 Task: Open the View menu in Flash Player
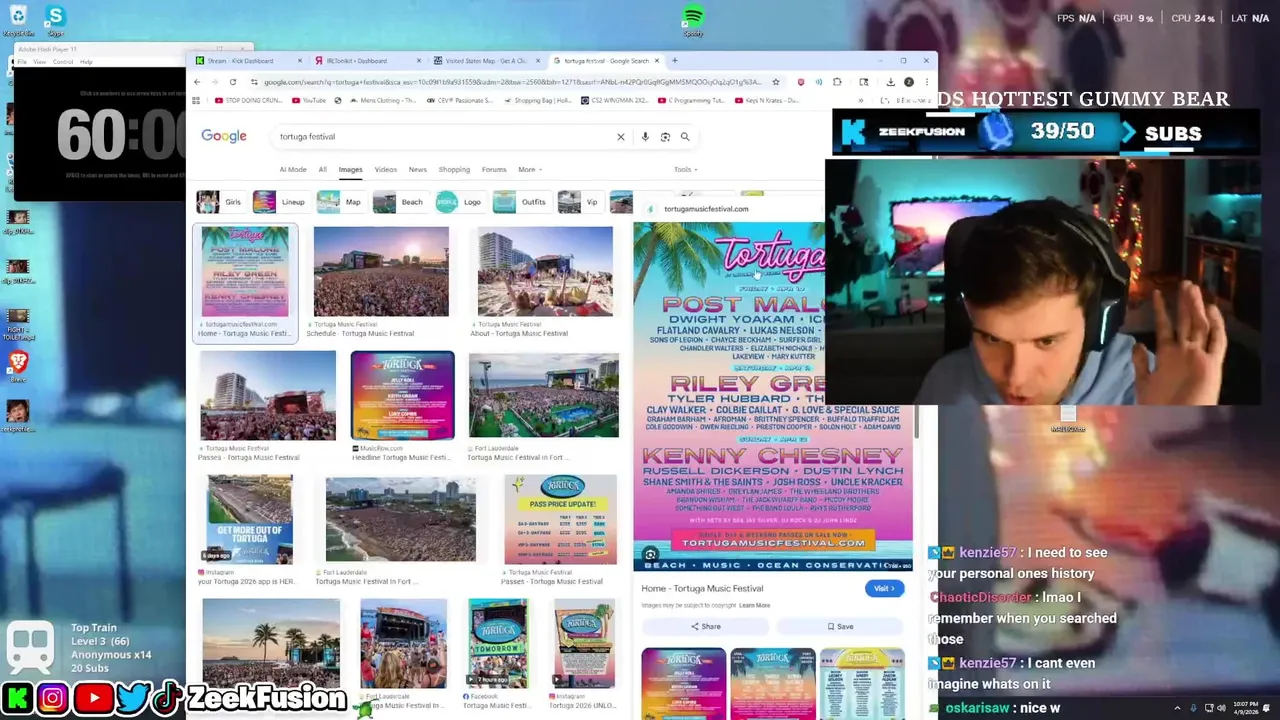[x=40, y=62]
